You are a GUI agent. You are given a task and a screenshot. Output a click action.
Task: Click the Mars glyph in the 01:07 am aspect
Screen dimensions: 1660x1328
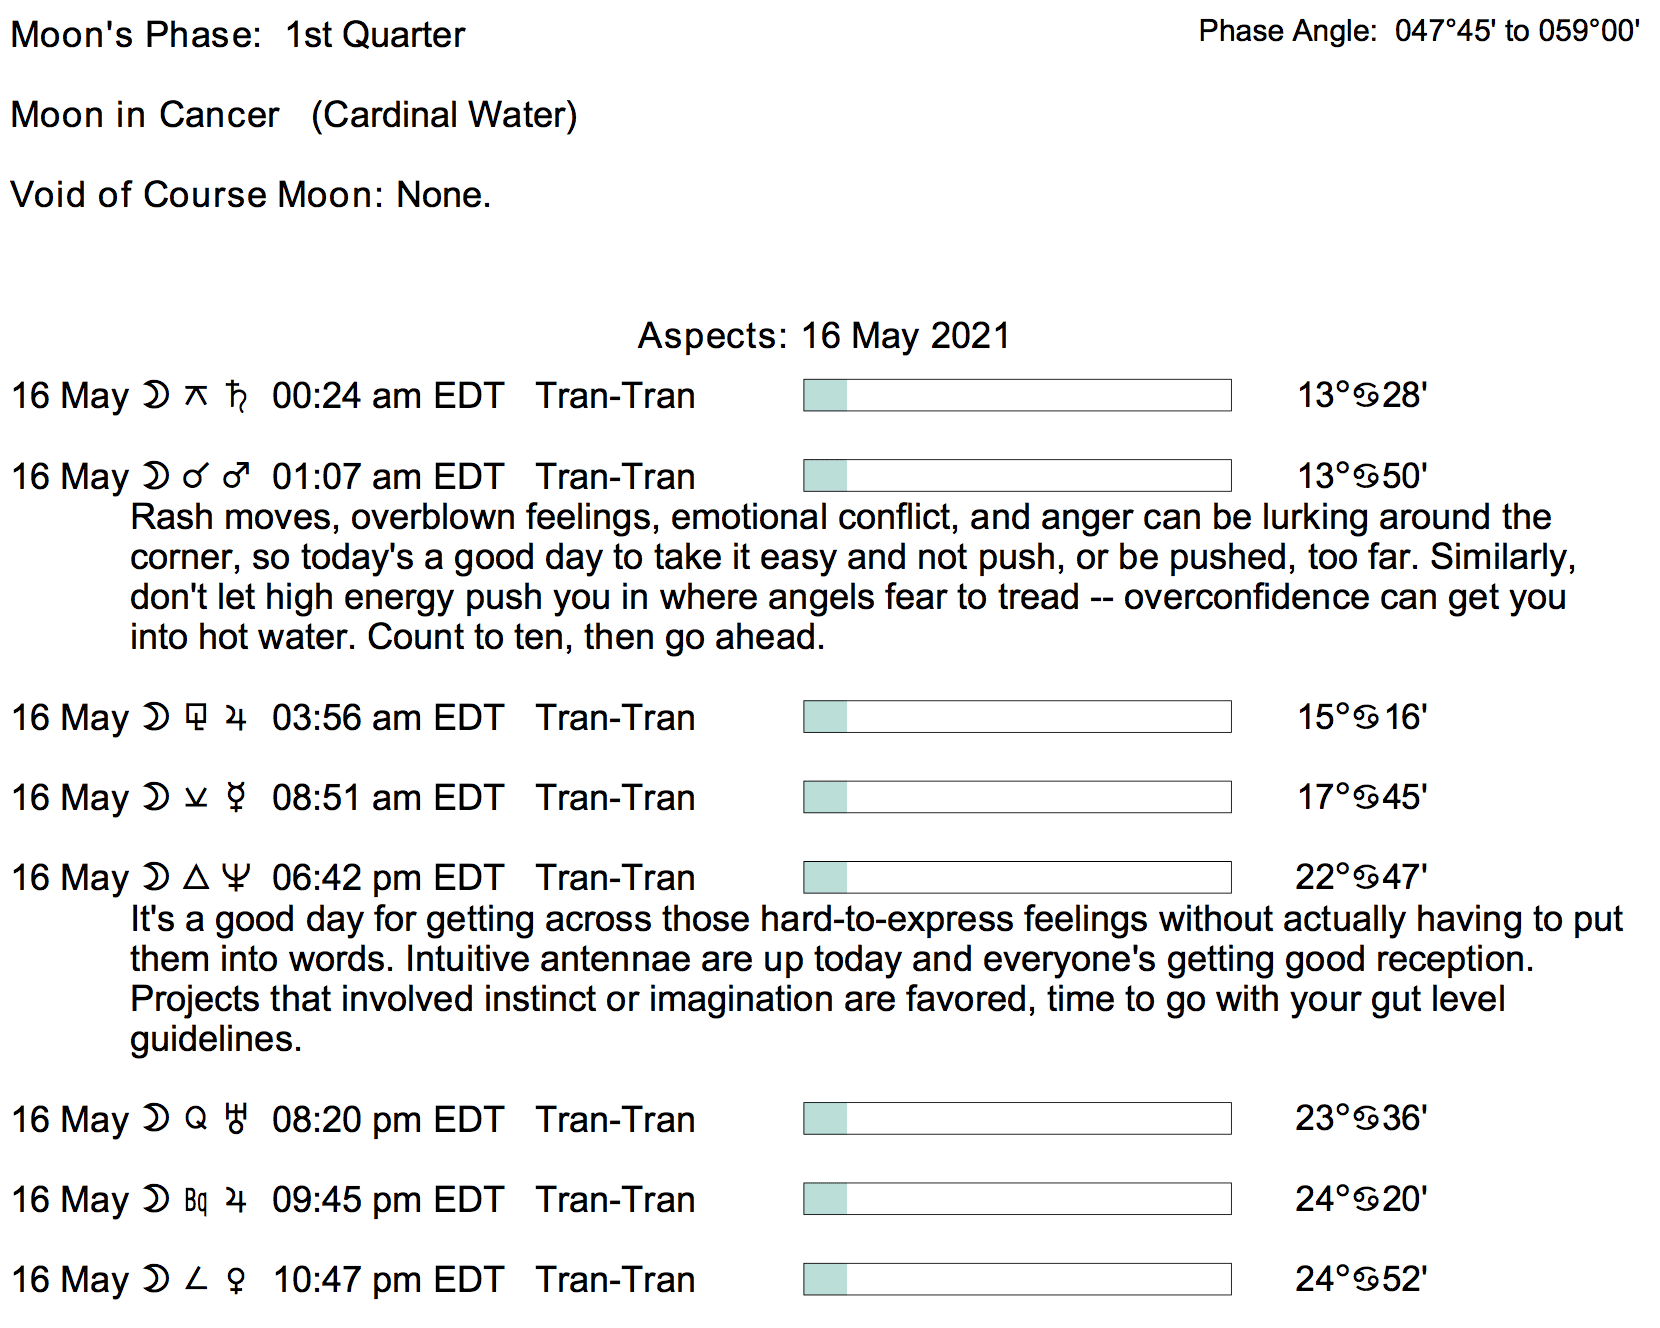(x=236, y=476)
